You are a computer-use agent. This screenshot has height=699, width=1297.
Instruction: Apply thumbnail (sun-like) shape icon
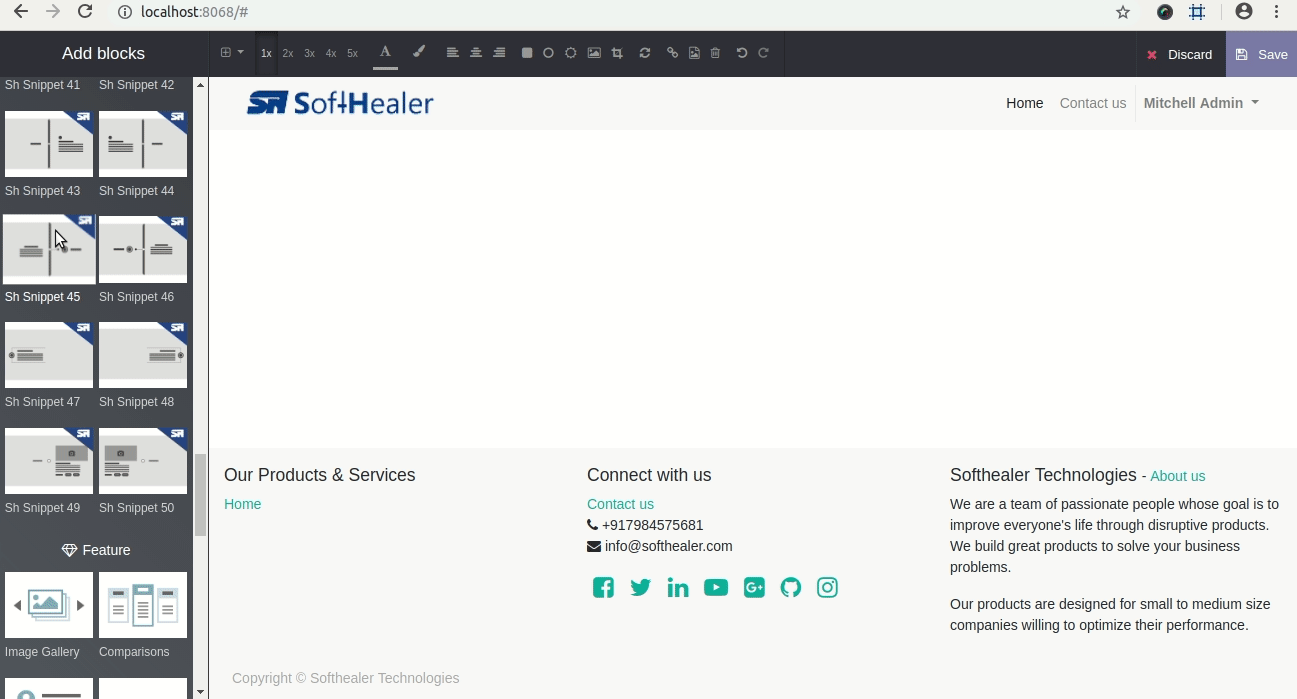click(x=570, y=53)
